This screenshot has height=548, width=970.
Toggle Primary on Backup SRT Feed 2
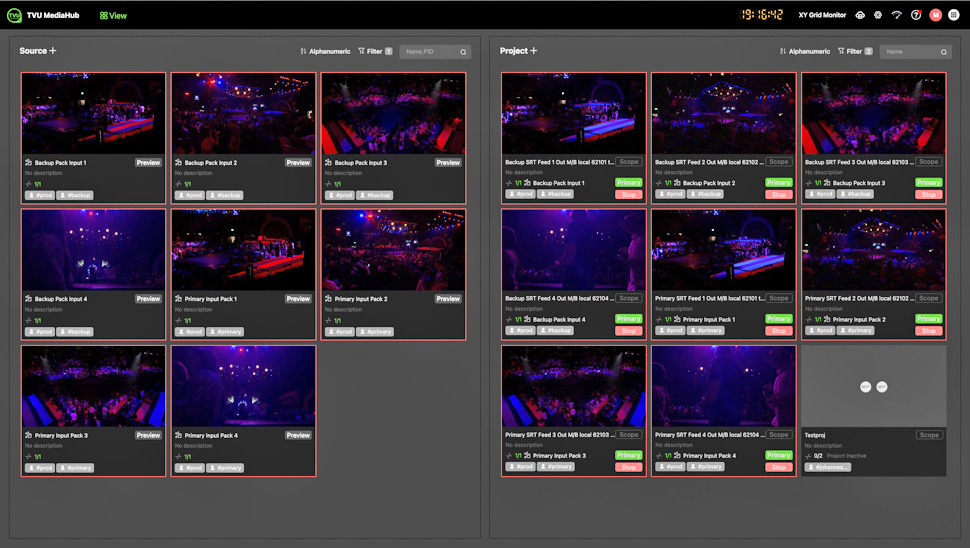779,182
